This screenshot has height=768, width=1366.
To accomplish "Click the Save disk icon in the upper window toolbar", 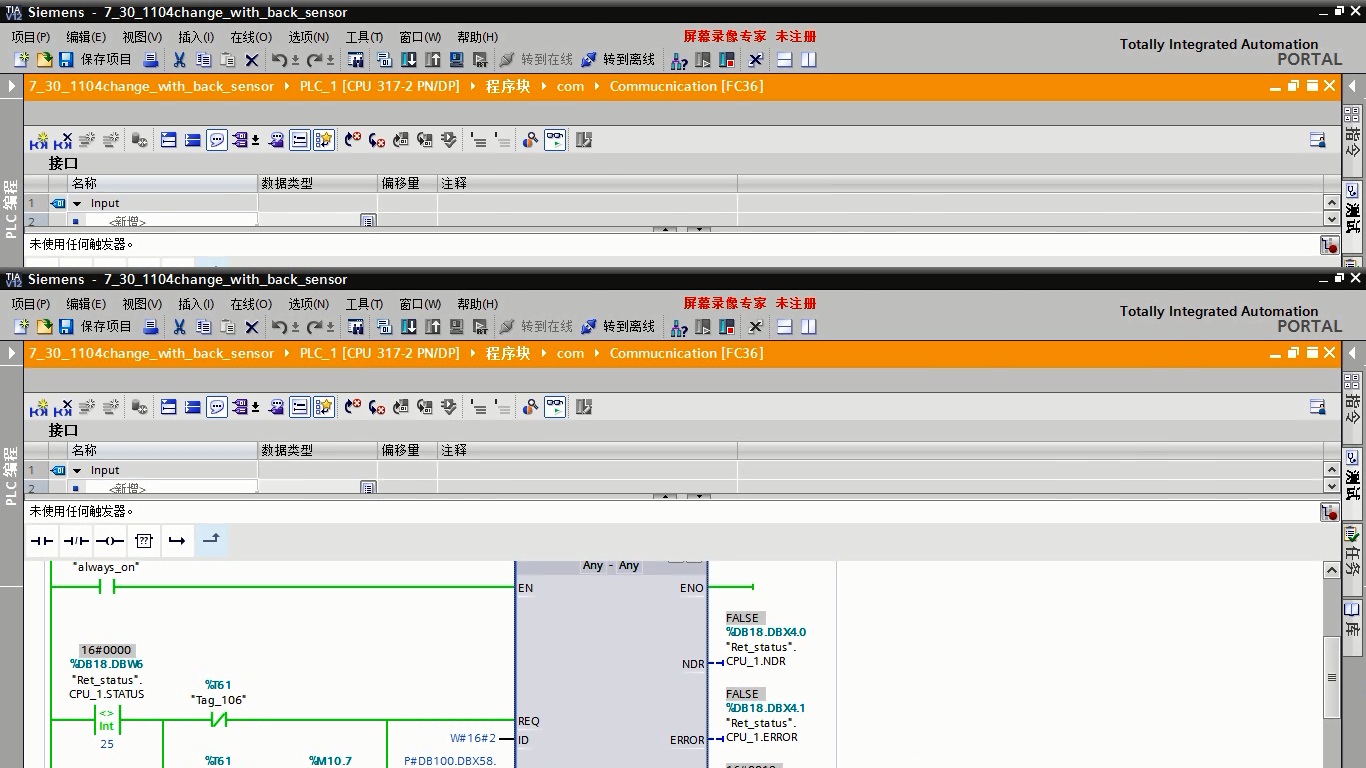I will click(66, 60).
